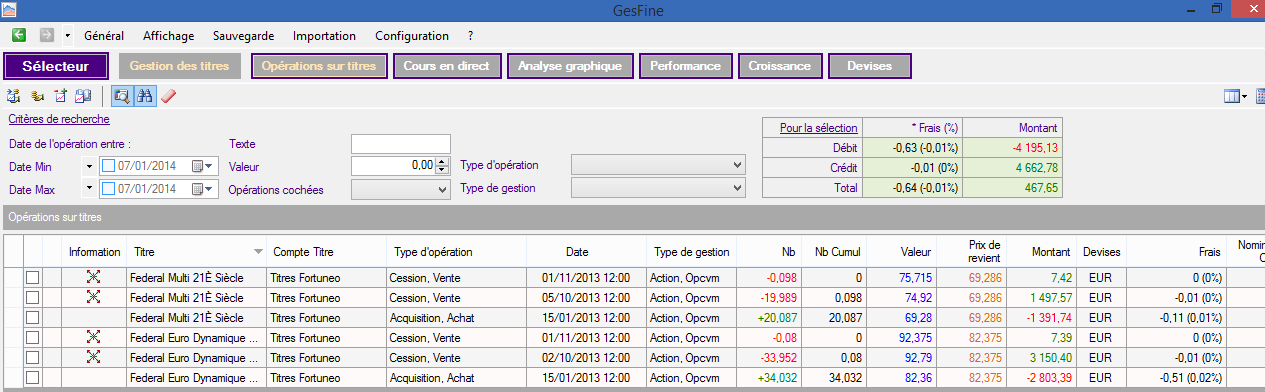Screen dimensions: 1265x392
Task: Check row Federal Euro Dynamique 02/10/2013
Action: (x=33, y=357)
